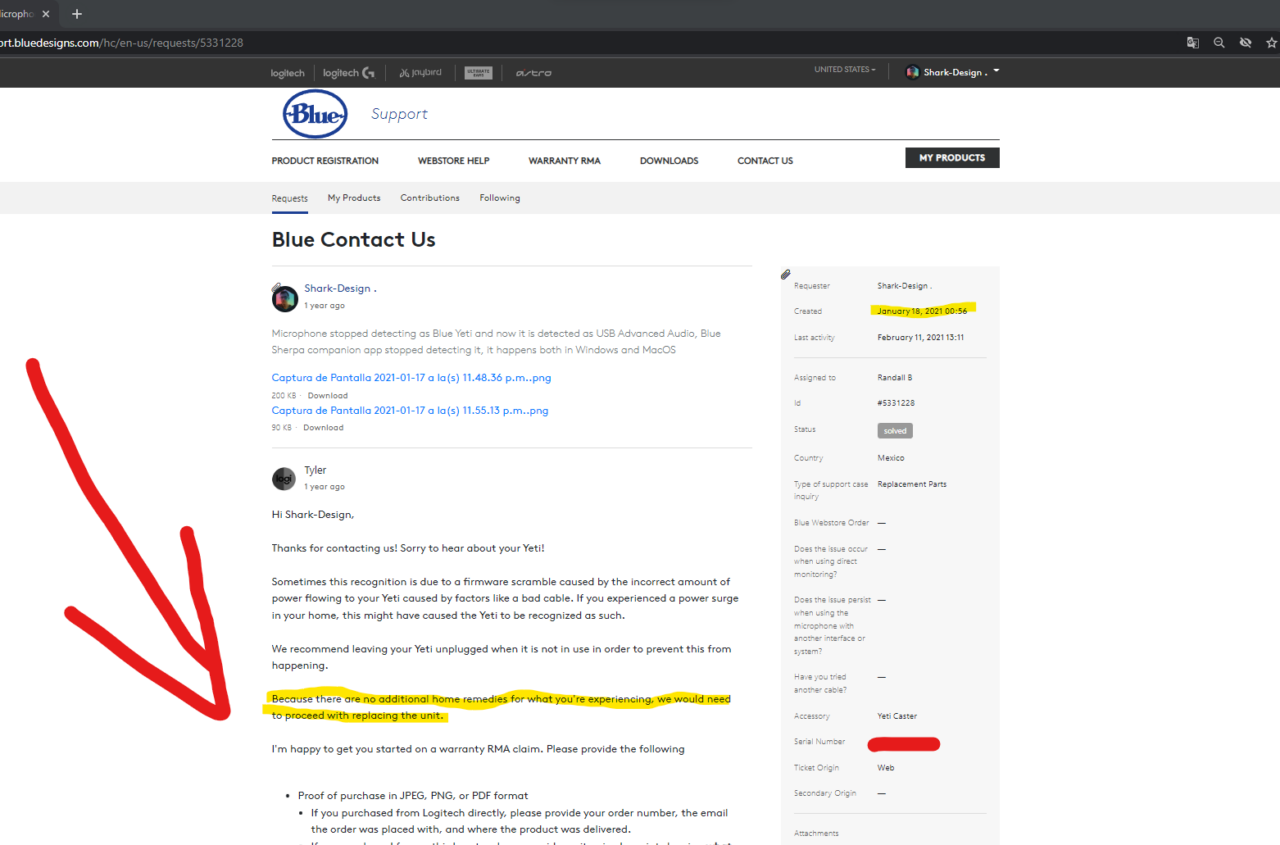Click the Created date January 18, 2021
1280x845 pixels.
pos(920,311)
